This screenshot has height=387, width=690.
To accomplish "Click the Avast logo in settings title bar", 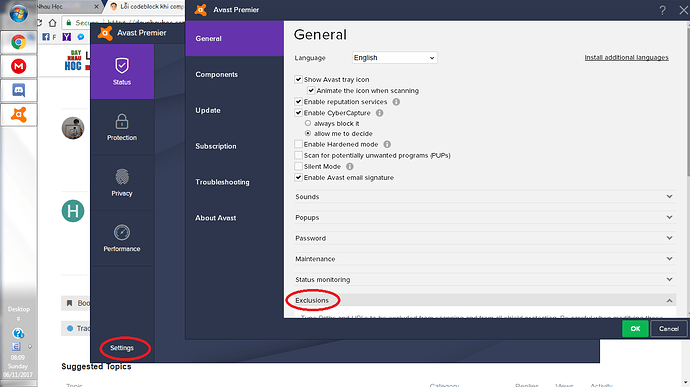I will pos(201,10).
